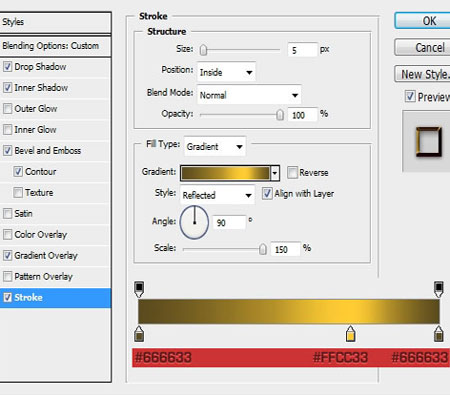This screenshot has width=450, height=395.
Task: Enable the Outer Glow checkbox
Action: coord(7,109)
